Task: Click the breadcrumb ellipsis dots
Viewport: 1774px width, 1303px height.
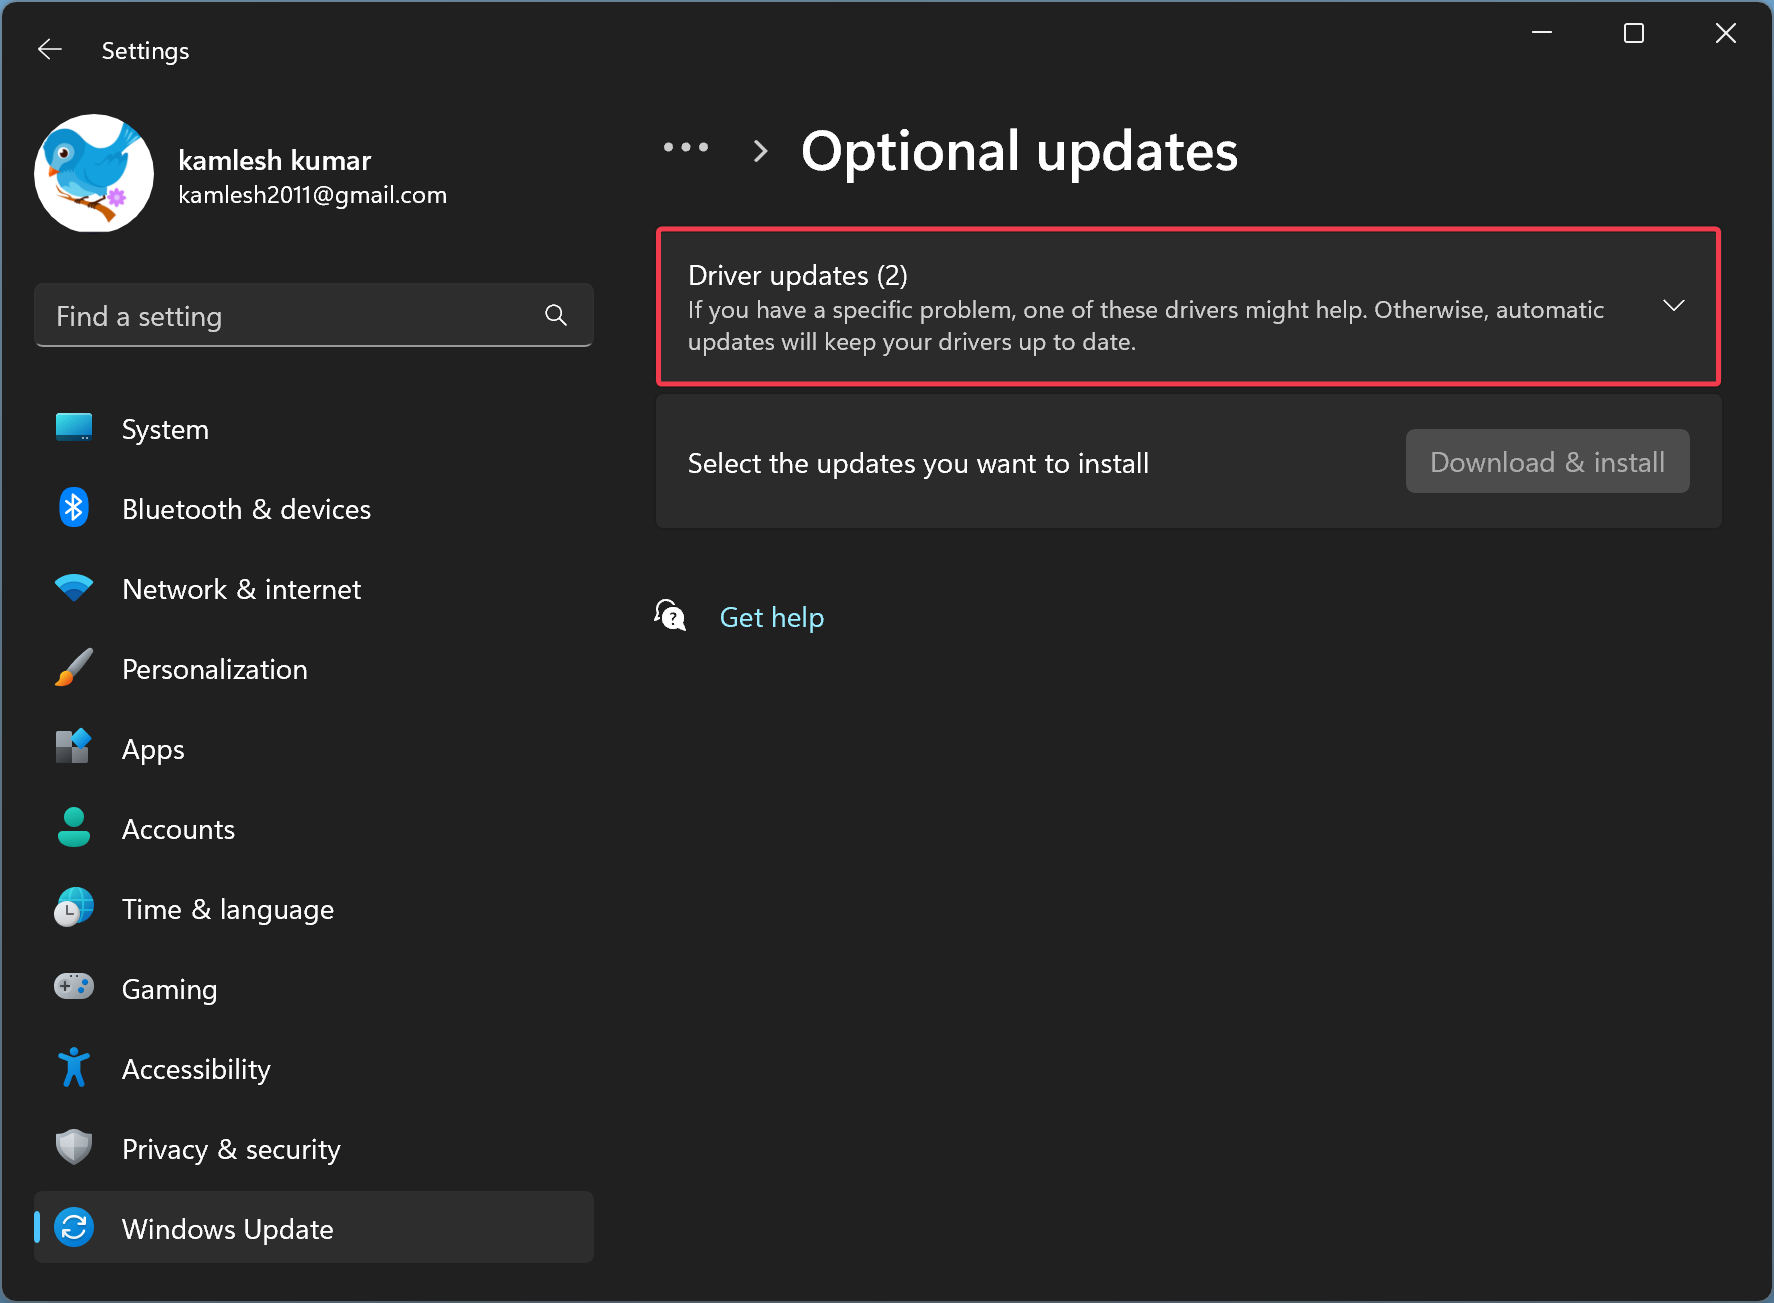Action: pos(686,148)
